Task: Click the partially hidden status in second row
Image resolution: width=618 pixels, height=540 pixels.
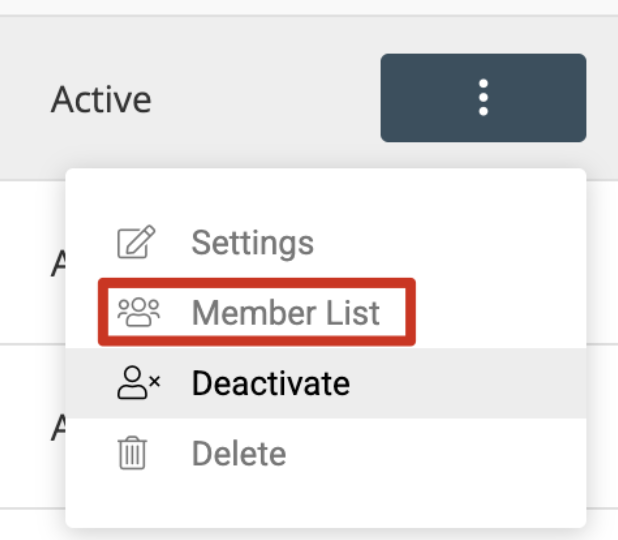Action: (58, 263)
